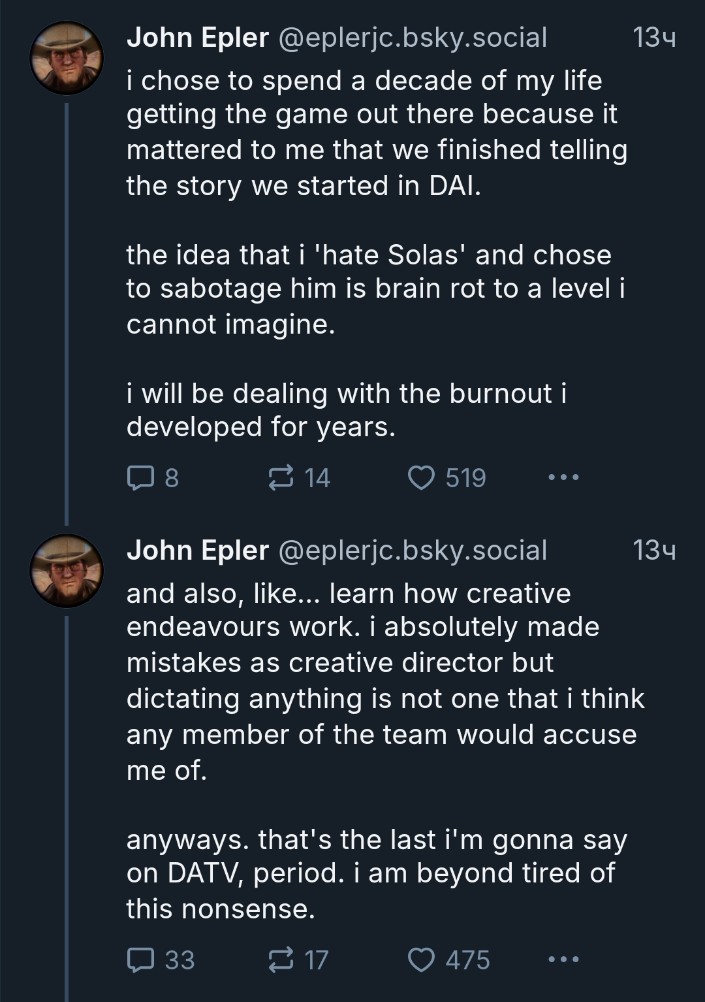Open John Epler's name link in the first post
705x1002 pixels.
tap(197, 39)
